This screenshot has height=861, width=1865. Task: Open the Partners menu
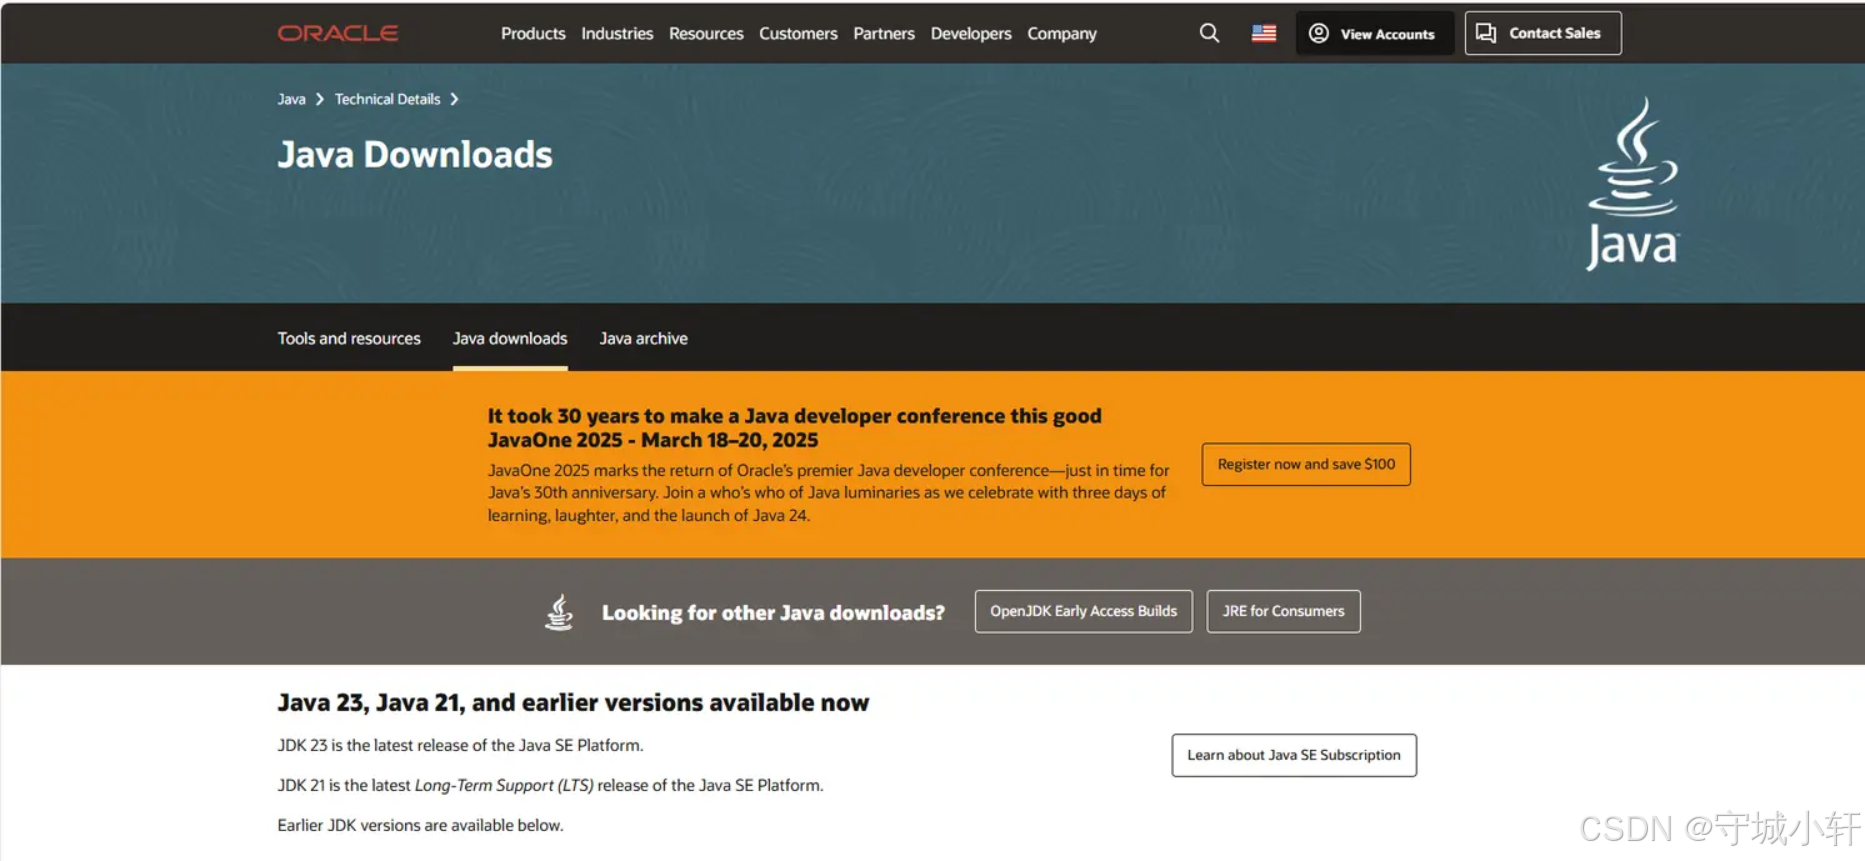pos(884,33)
